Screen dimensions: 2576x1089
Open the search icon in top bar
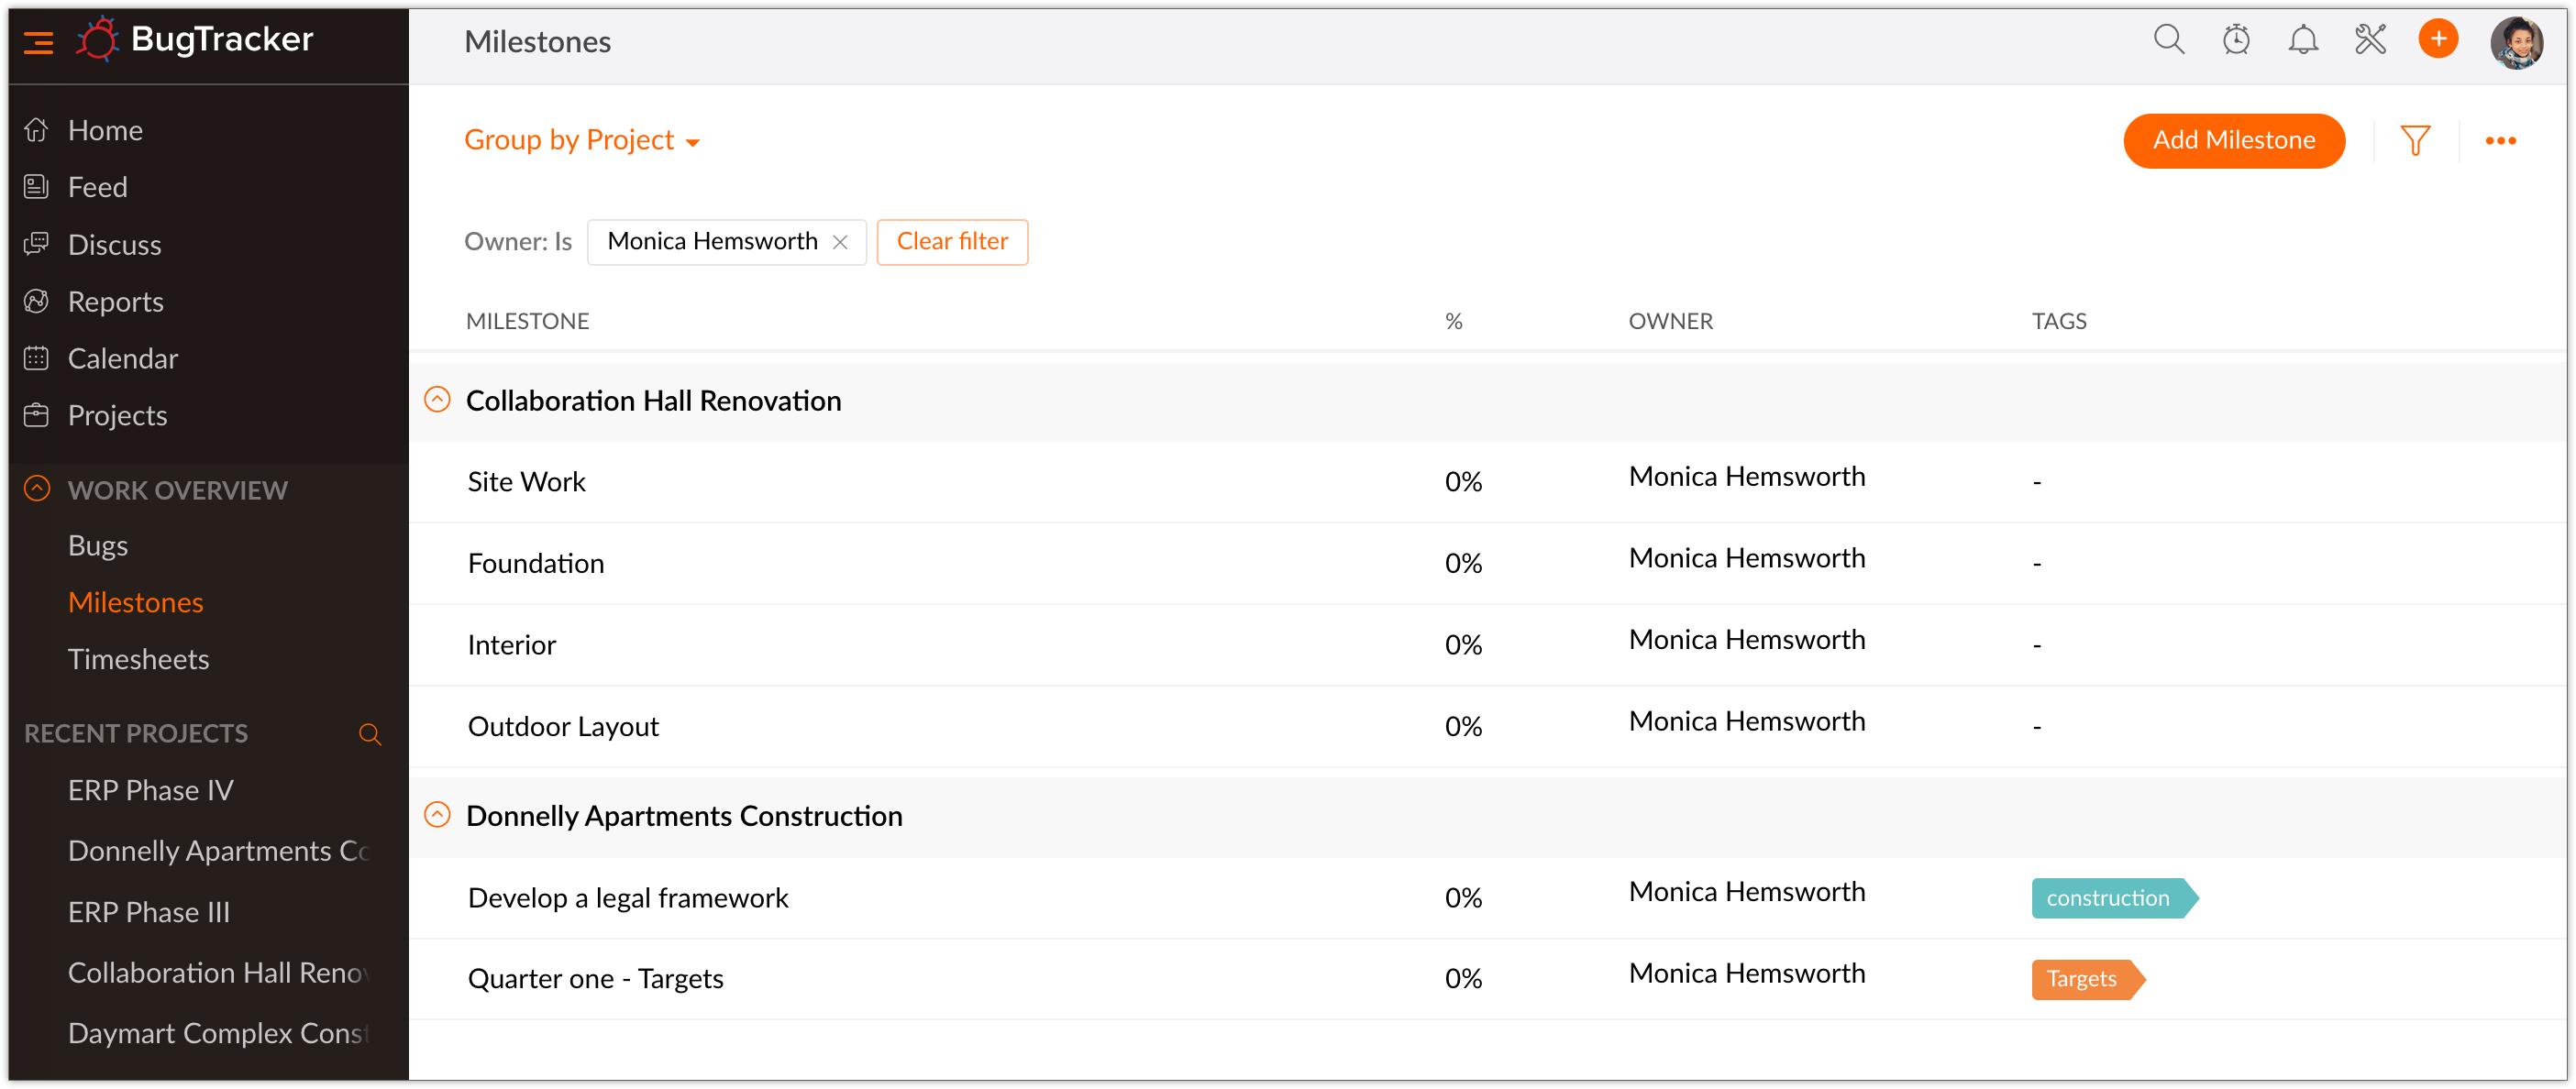(2168, 40)
